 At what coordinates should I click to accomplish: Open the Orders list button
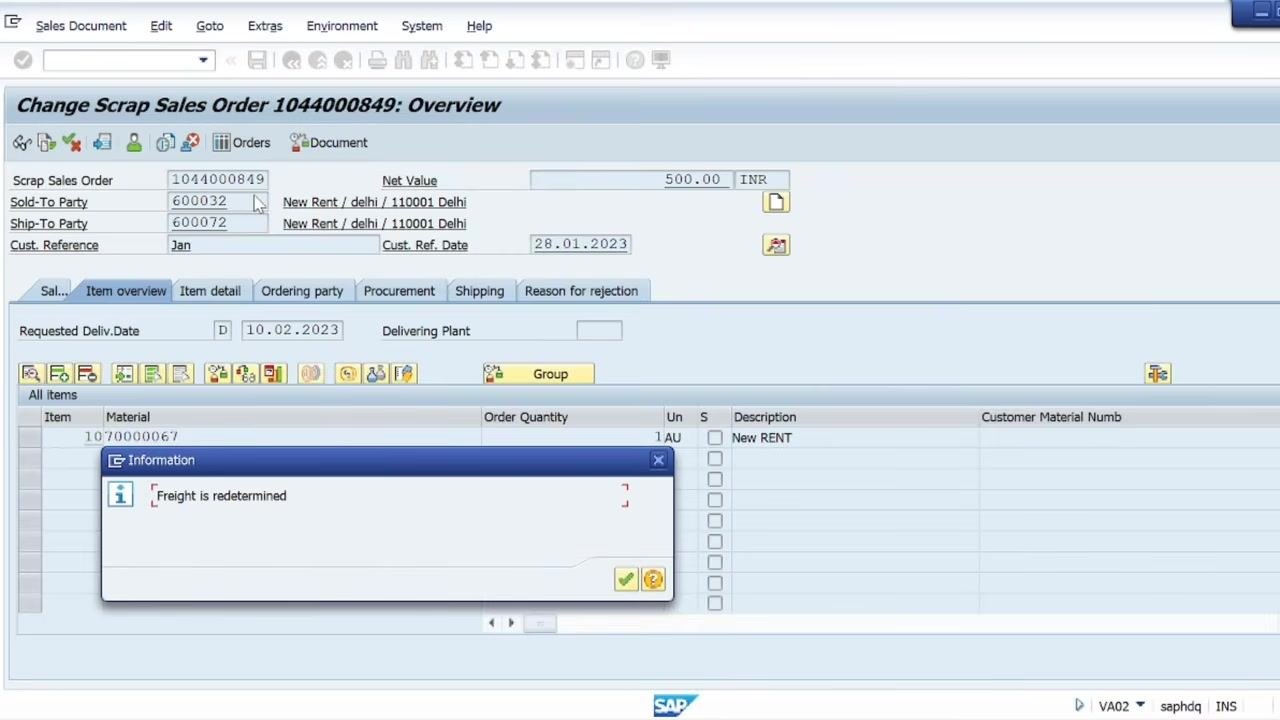(x=241, y=143)
